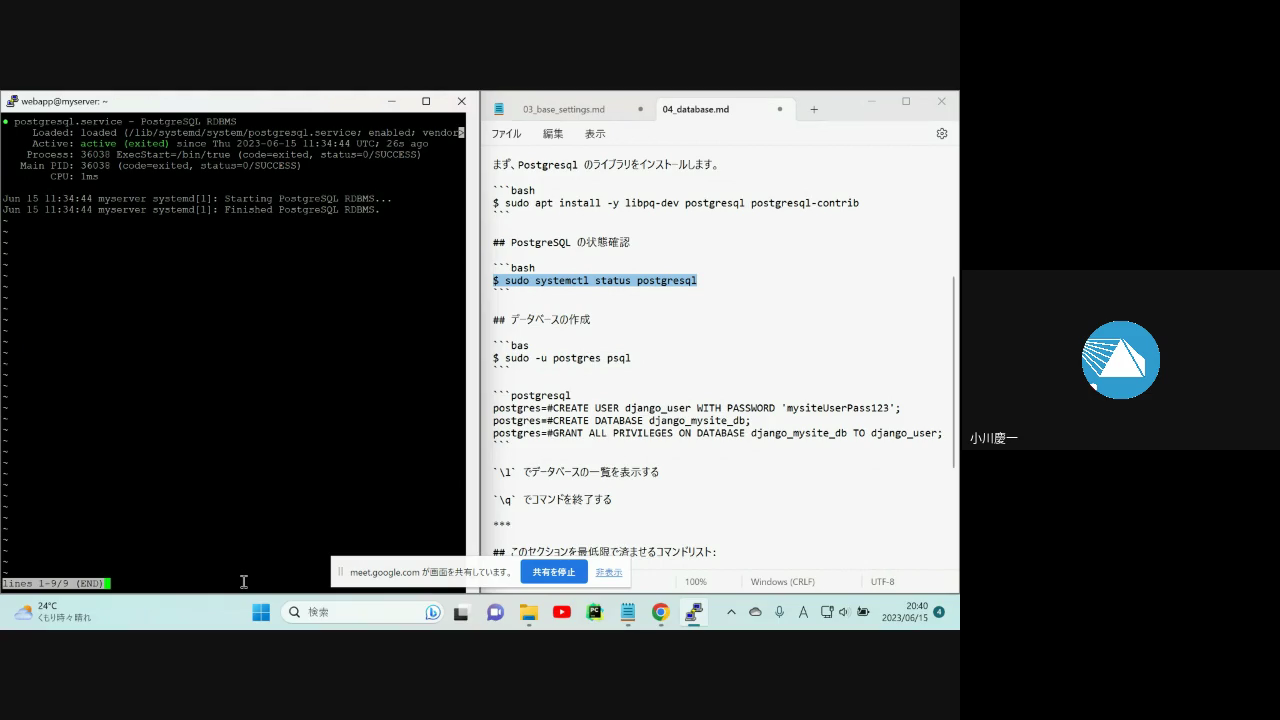
Task: Click the 非表示 link
Action: [608, 572]
